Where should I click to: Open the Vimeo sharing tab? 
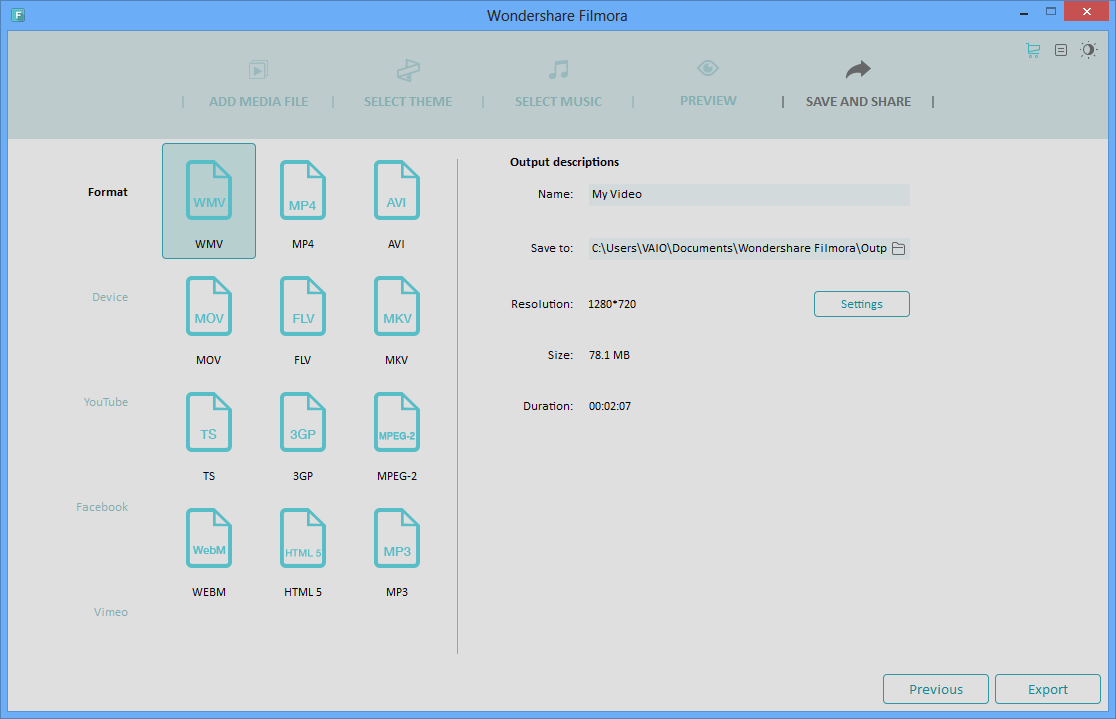(110, 611)
